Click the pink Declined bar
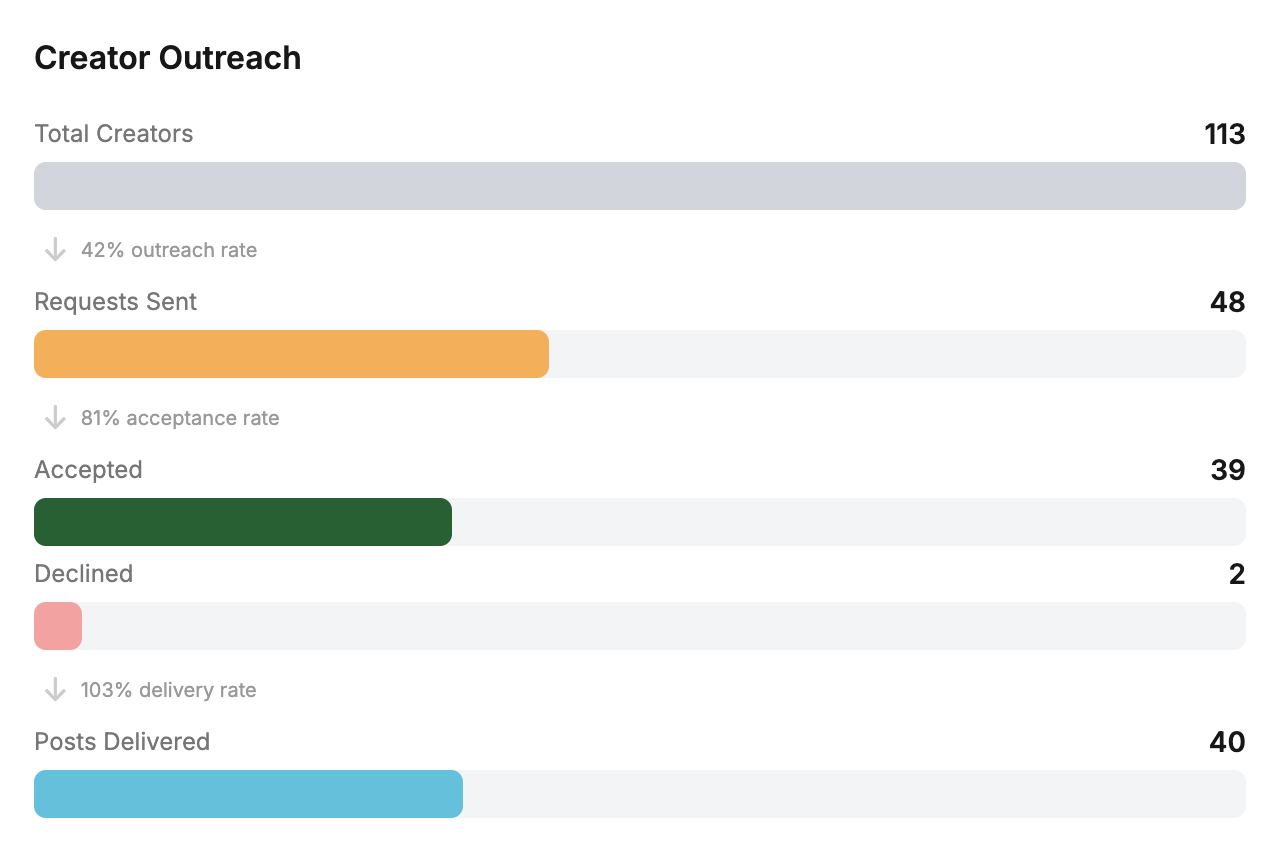Viewport: 1282px width, 852px height. (58, 626)
